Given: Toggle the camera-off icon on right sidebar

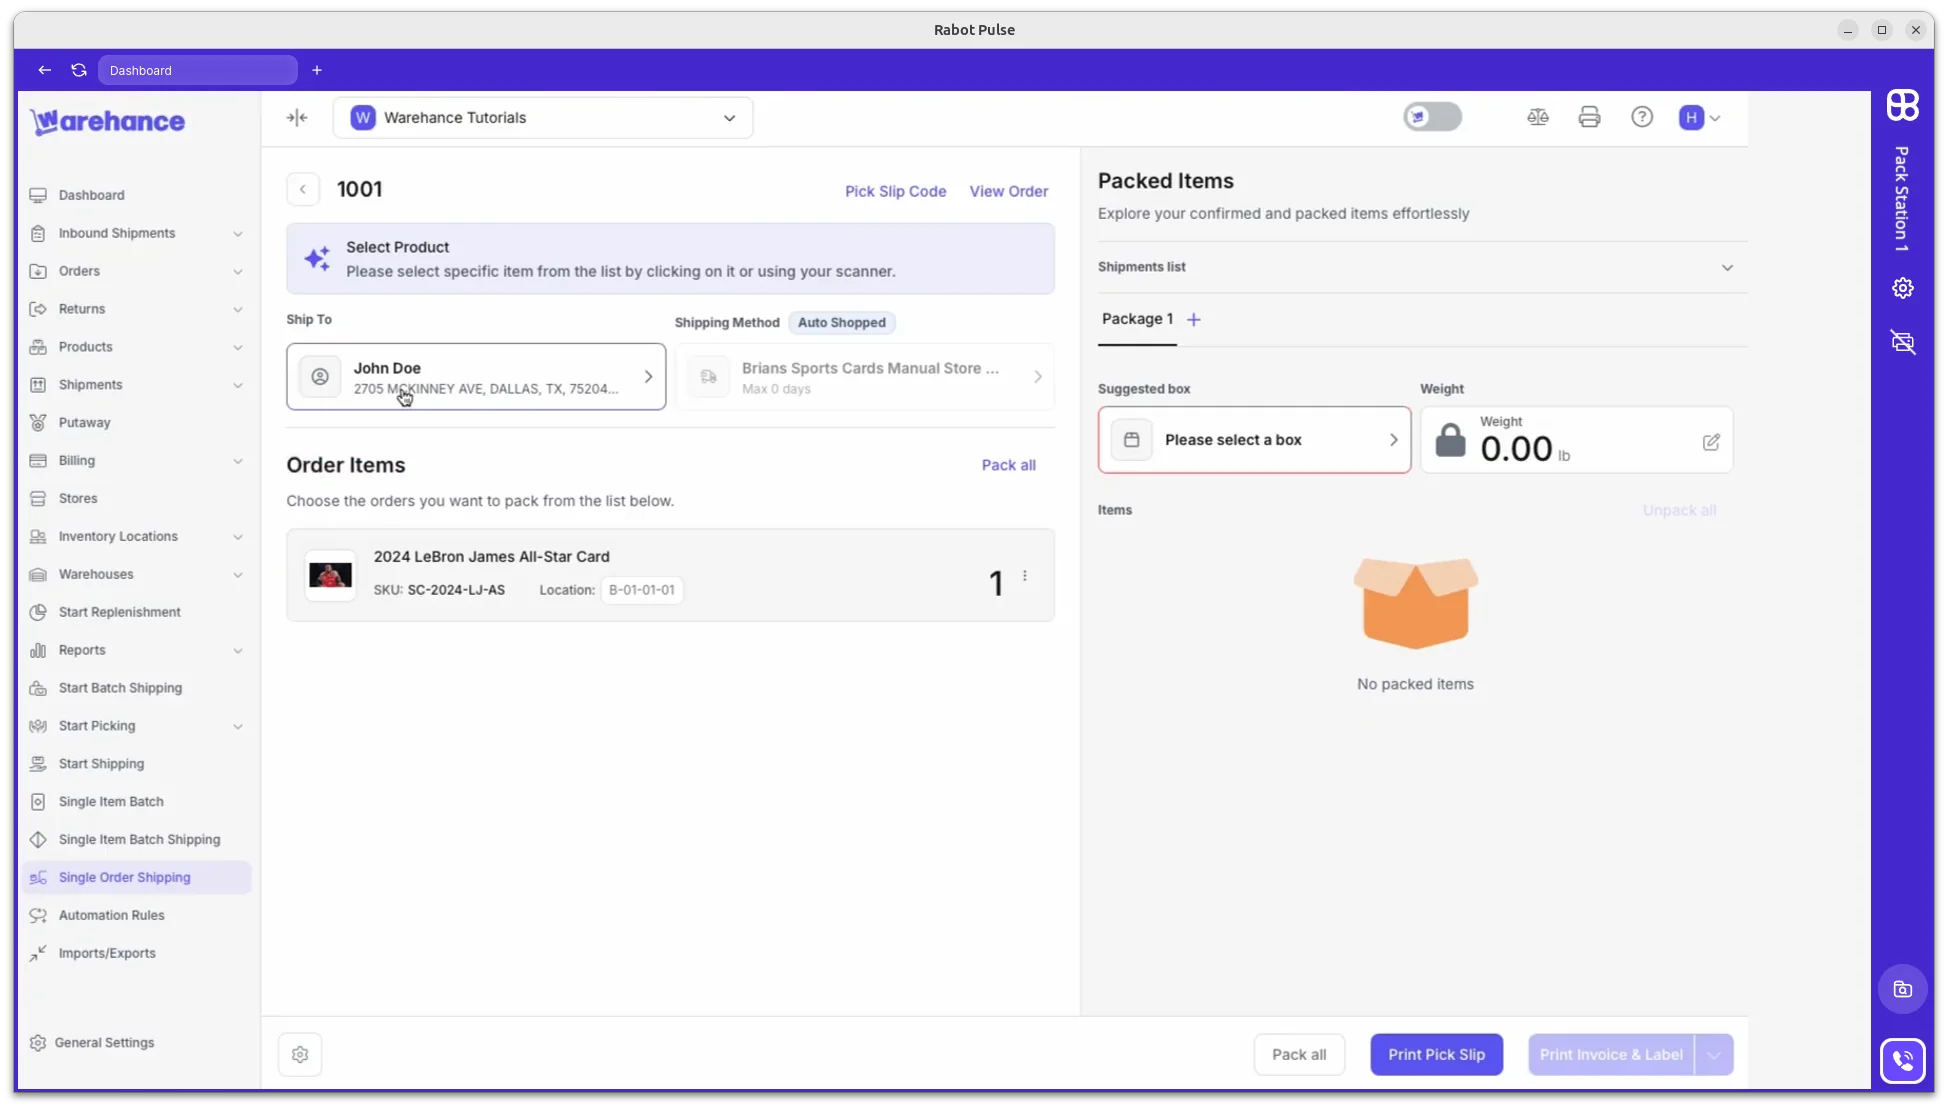Looking at the screenshot, I should (1903, 343).
